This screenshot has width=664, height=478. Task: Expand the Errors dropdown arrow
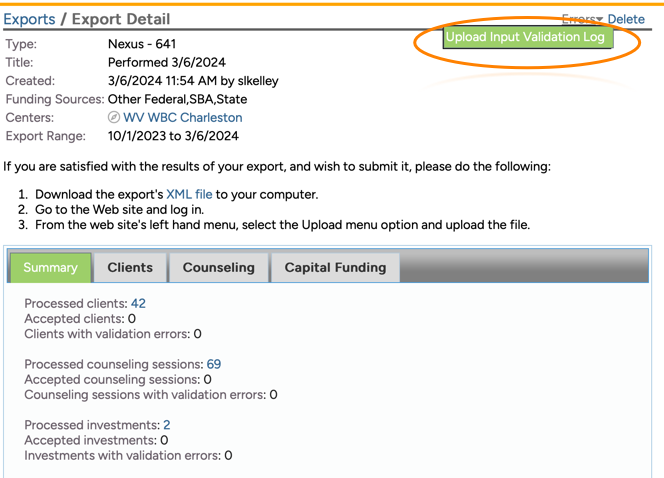click(599, 20)
